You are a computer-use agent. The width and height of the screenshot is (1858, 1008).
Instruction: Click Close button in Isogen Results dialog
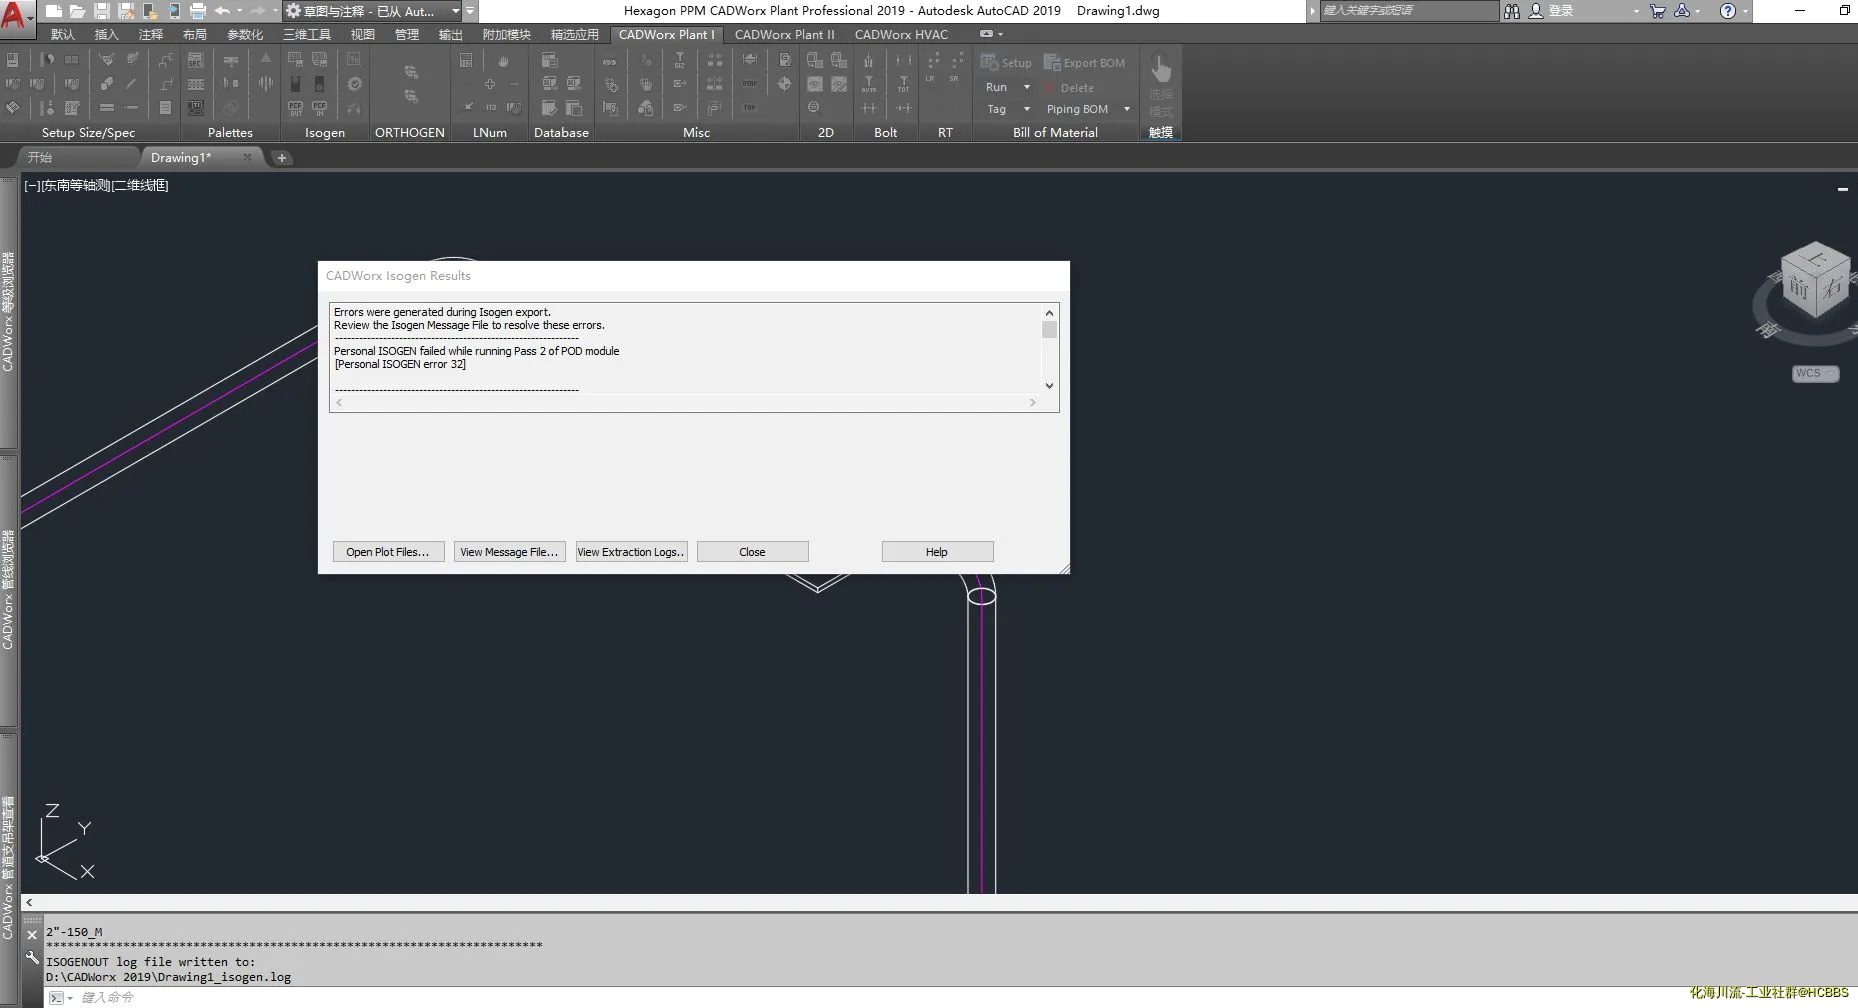point(752,552)
